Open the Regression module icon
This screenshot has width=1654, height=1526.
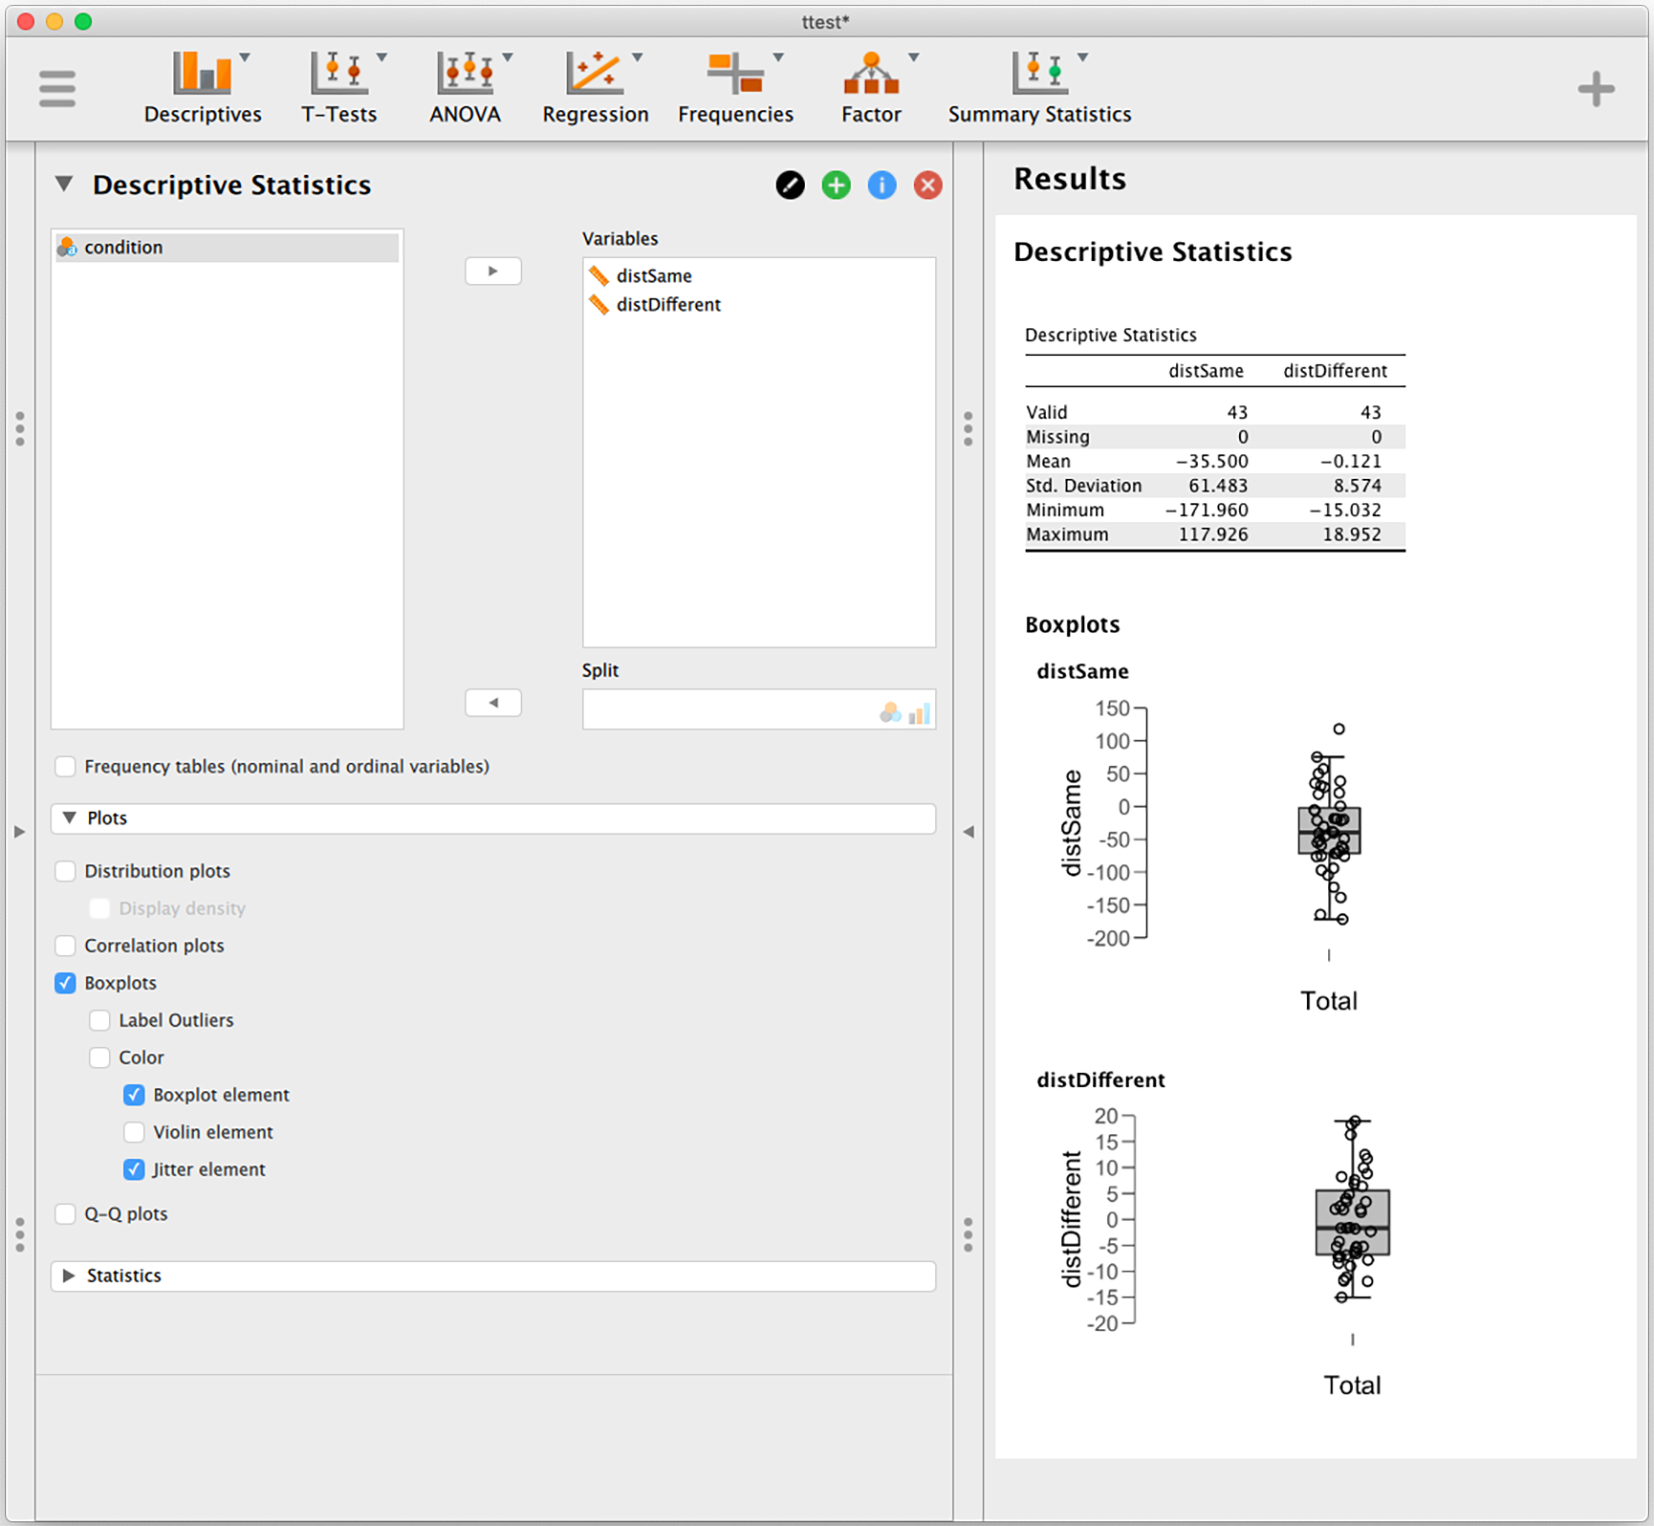coord(596,89)
